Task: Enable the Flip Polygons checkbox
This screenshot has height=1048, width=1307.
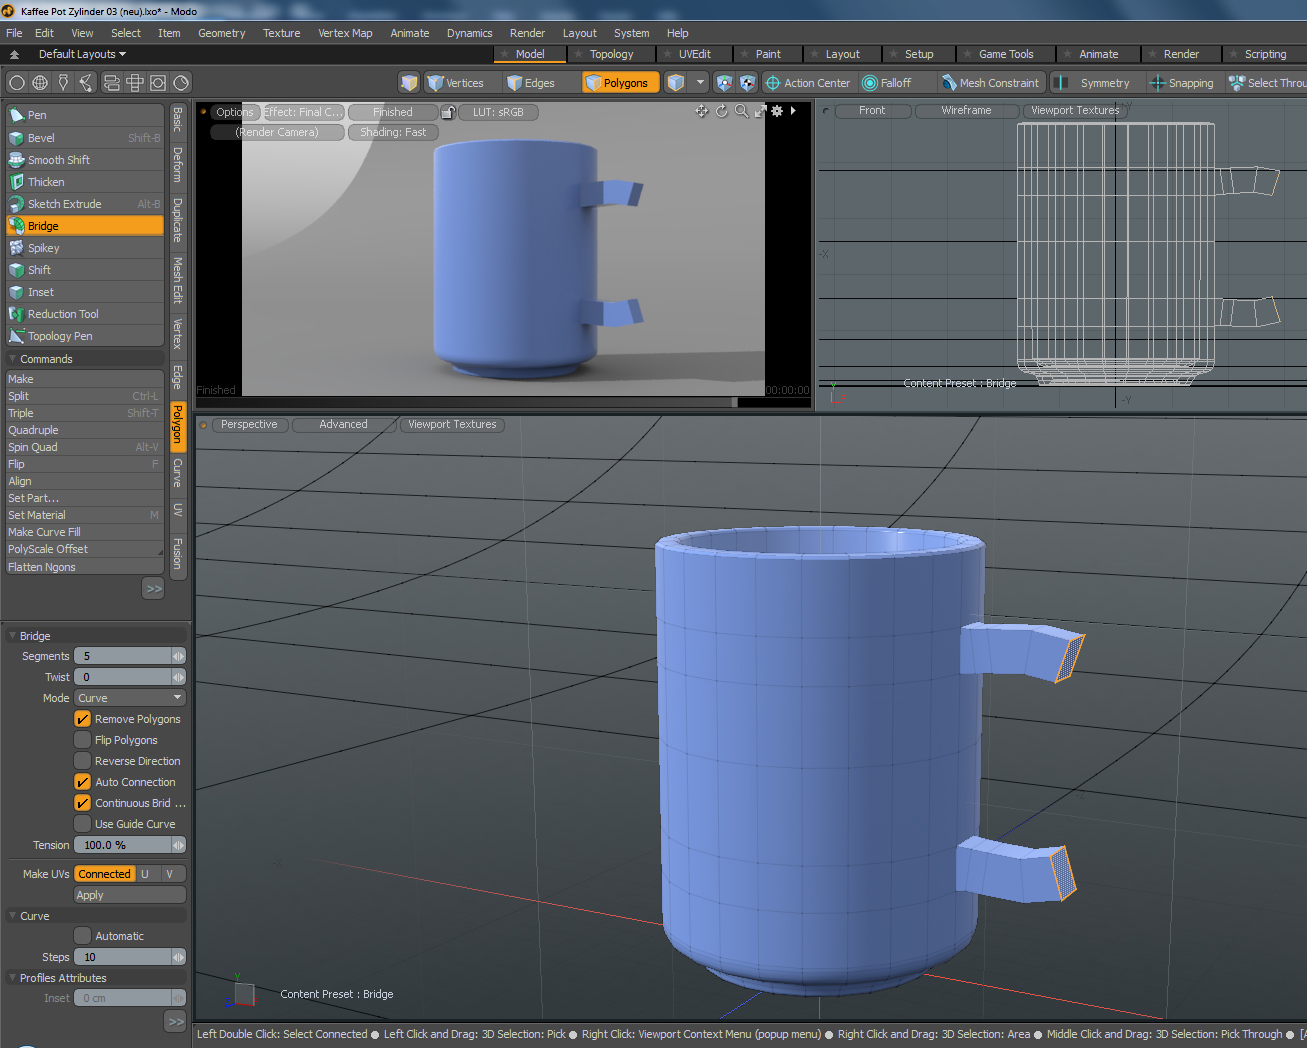Action: click(83, 740)
